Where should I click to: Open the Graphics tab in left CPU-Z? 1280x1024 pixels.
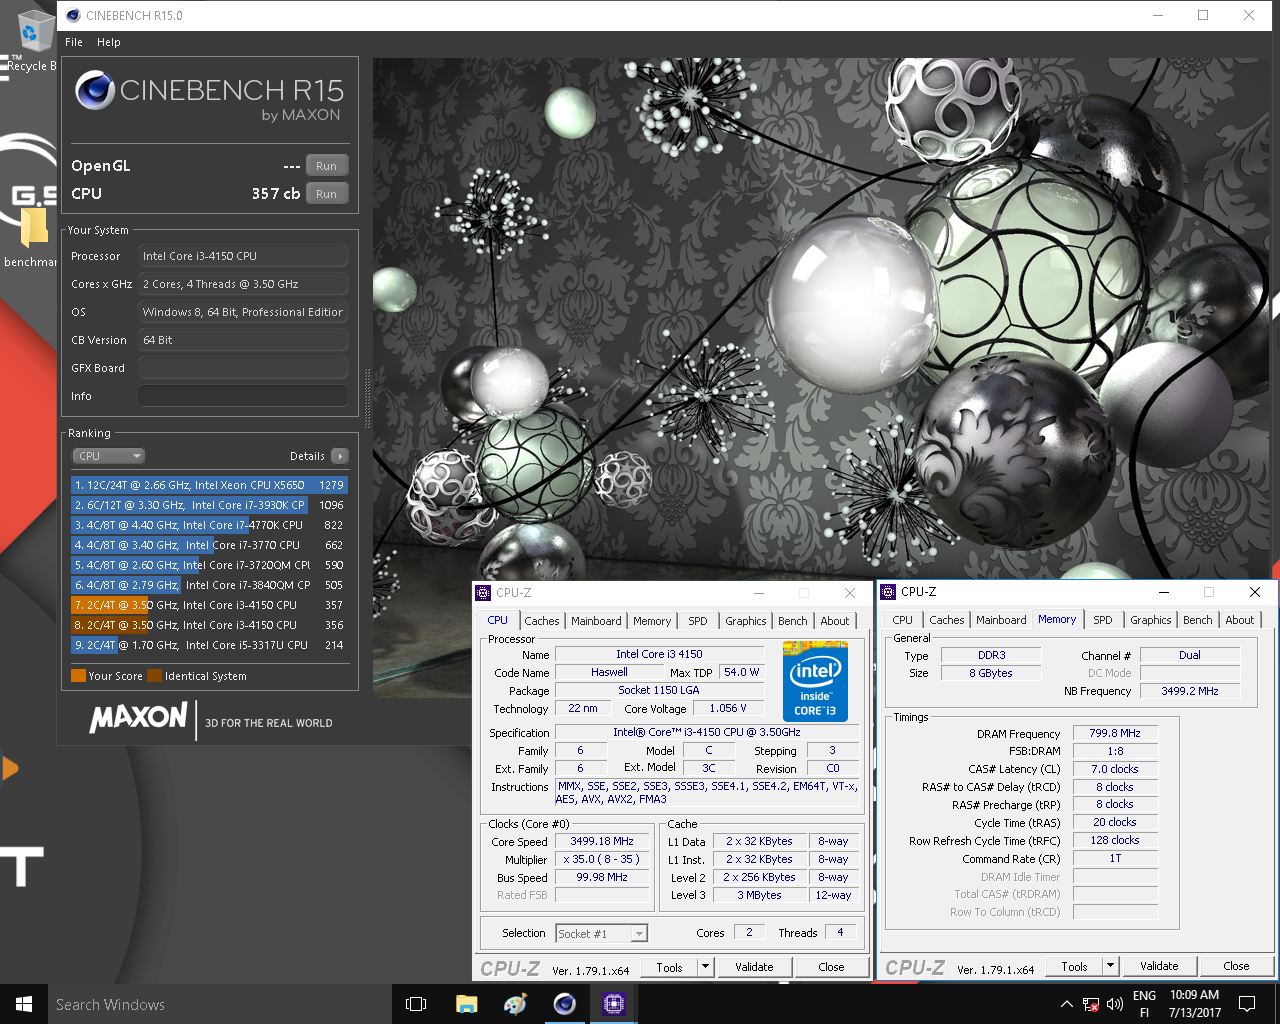pyautogui.click(x=746, y=621)
